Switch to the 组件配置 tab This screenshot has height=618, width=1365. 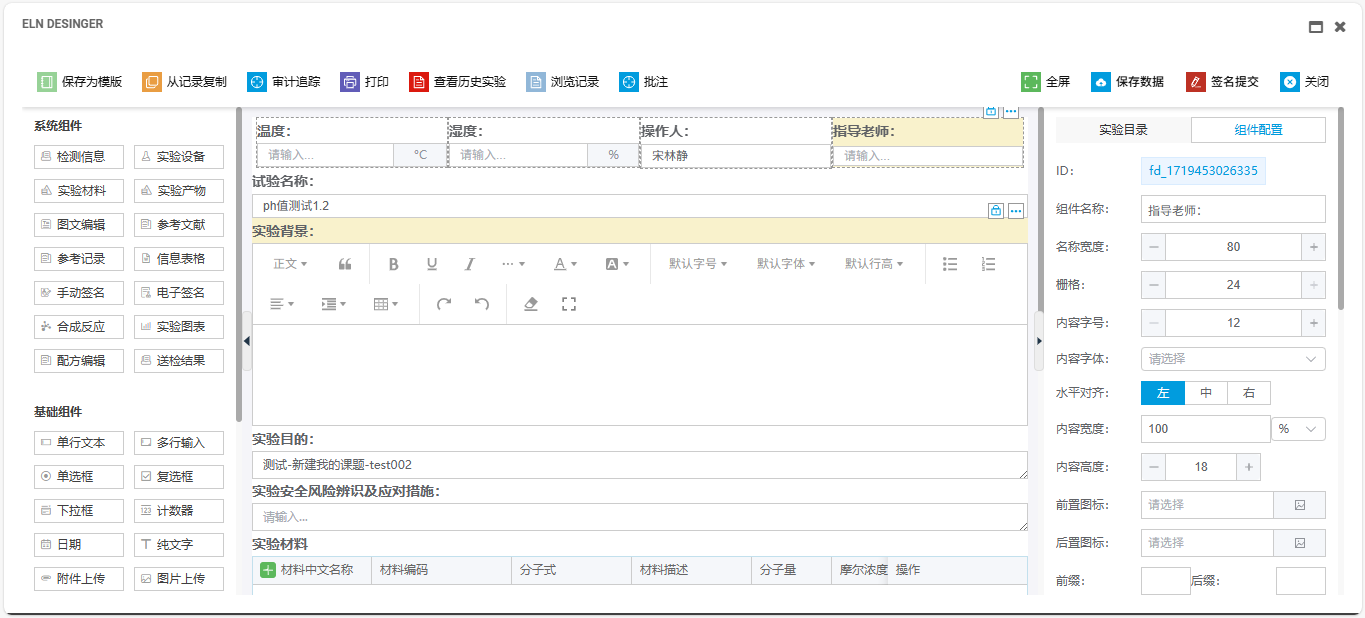click(1258, 130)
